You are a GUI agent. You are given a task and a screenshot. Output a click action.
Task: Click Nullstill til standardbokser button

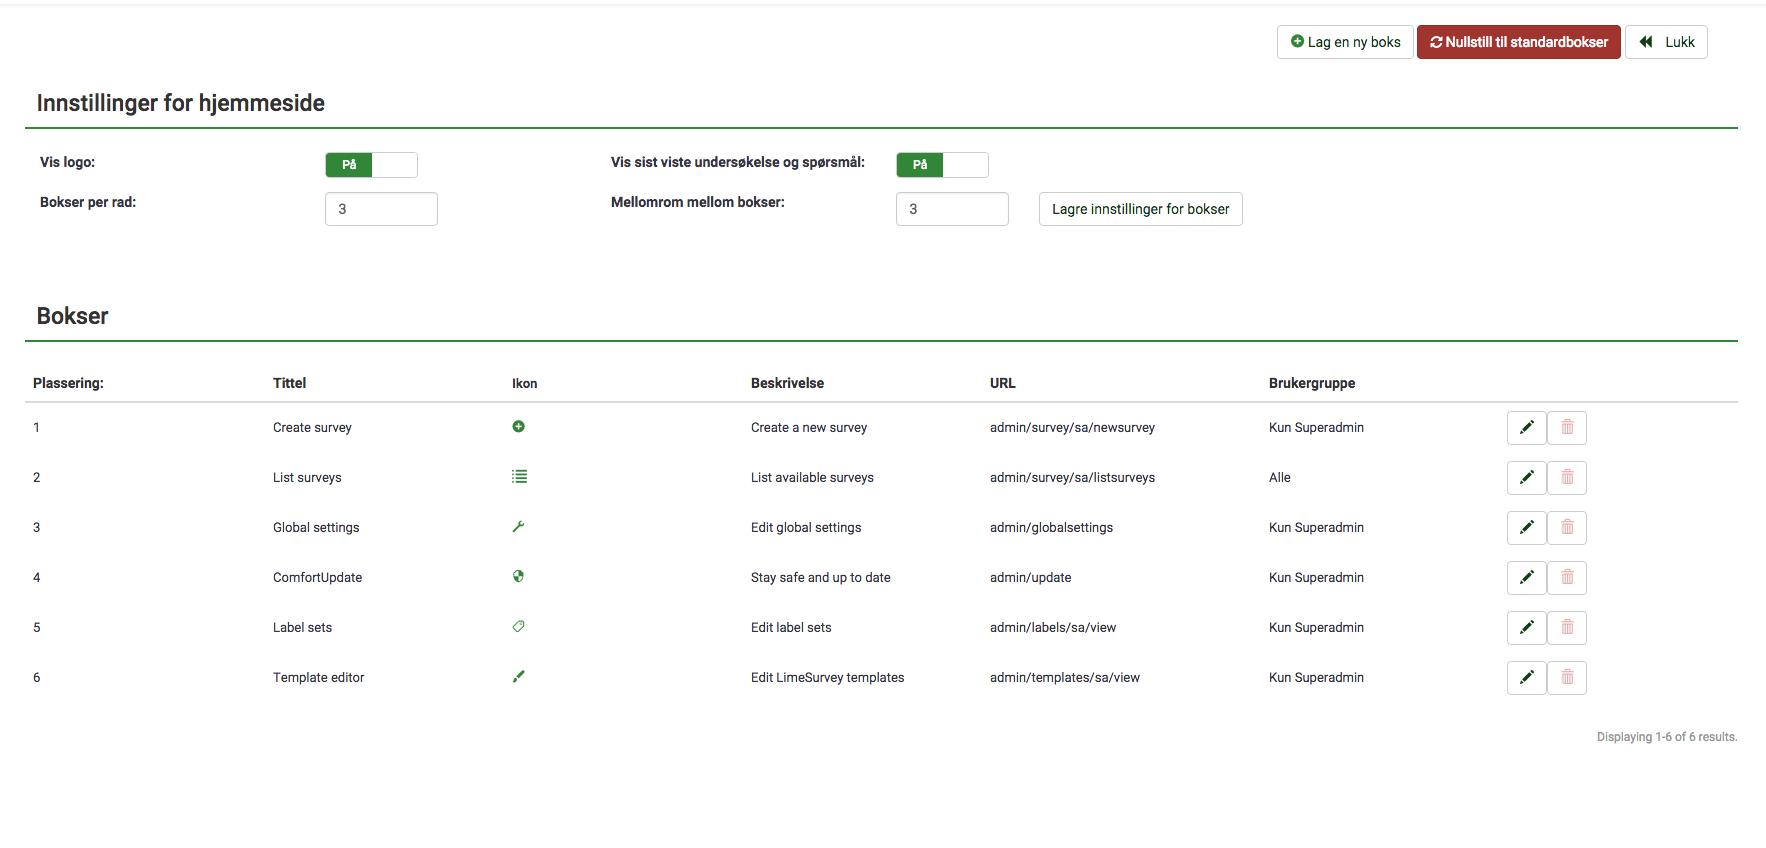(x=1518, y=42)
